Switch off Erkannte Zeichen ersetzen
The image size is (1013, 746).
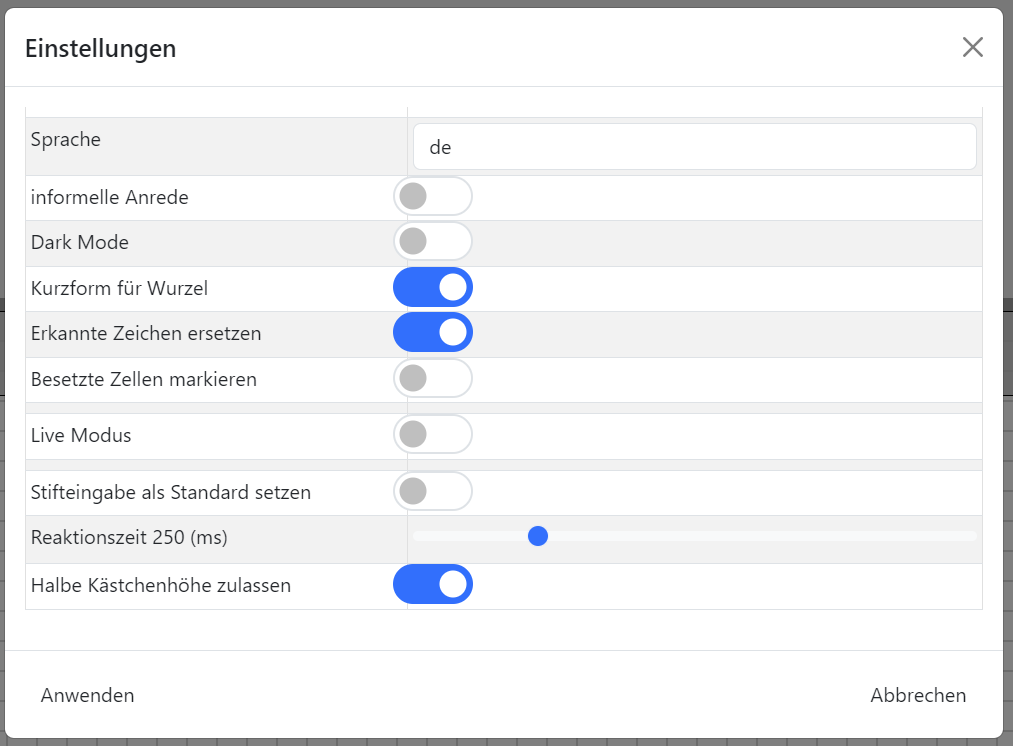[432, 333]
